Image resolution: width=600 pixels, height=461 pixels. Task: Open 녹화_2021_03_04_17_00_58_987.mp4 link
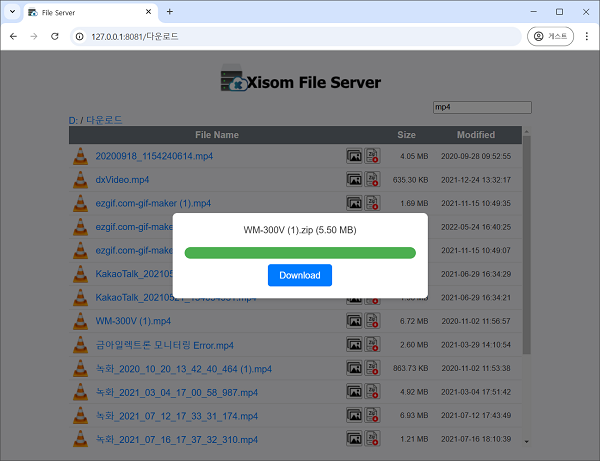(177, 393)
